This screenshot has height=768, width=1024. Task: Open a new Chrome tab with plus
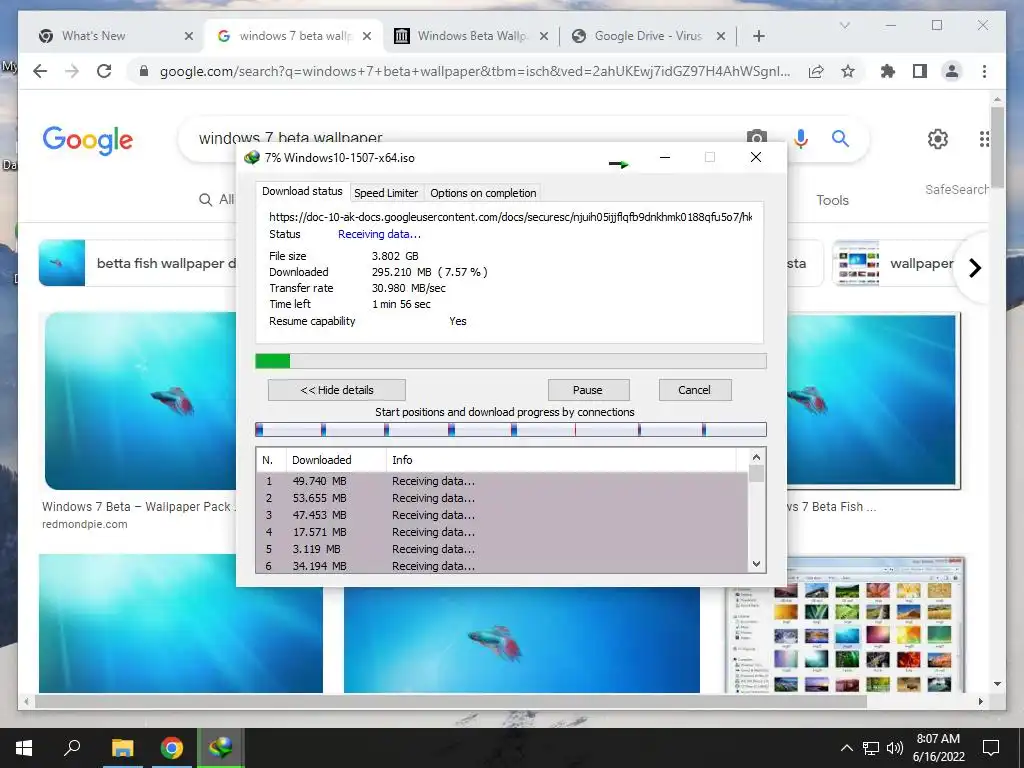pos(758,36)
